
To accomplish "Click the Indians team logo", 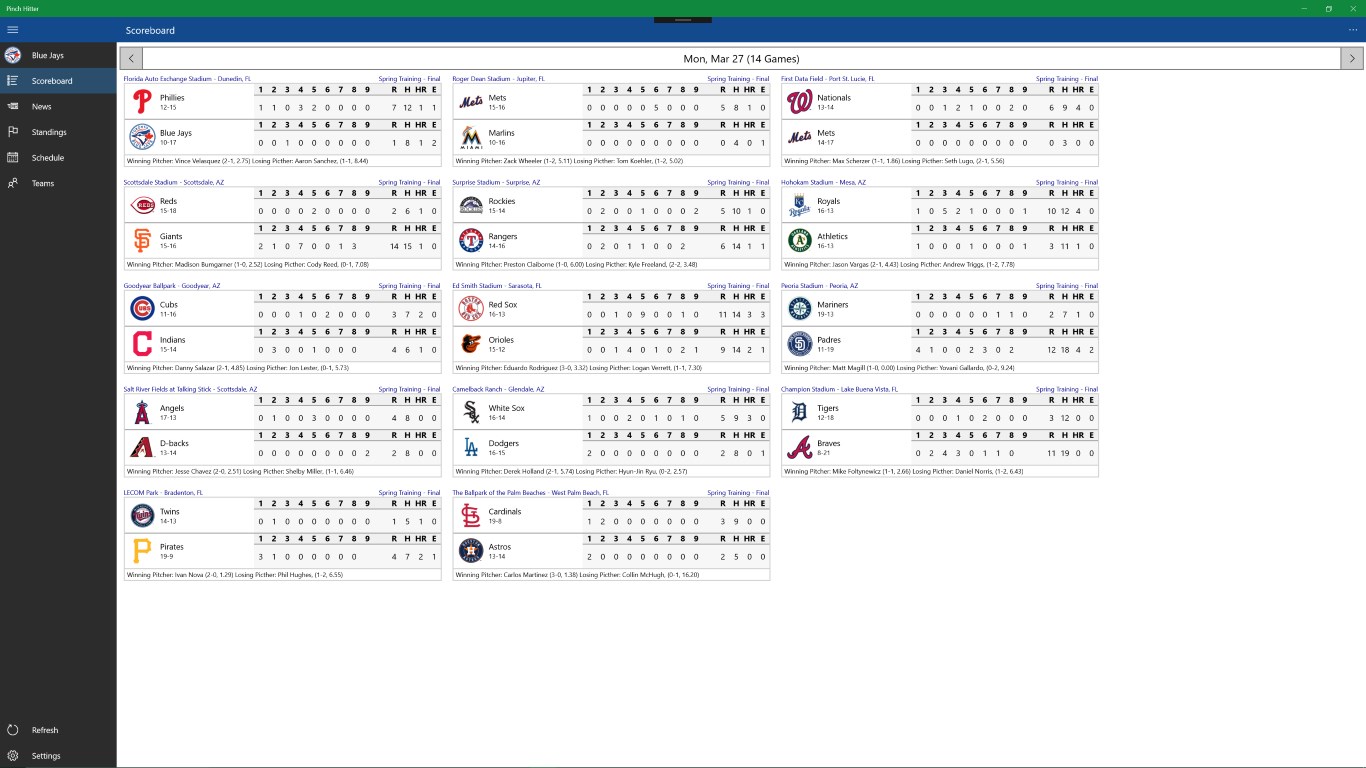I will tap(142, 344).
